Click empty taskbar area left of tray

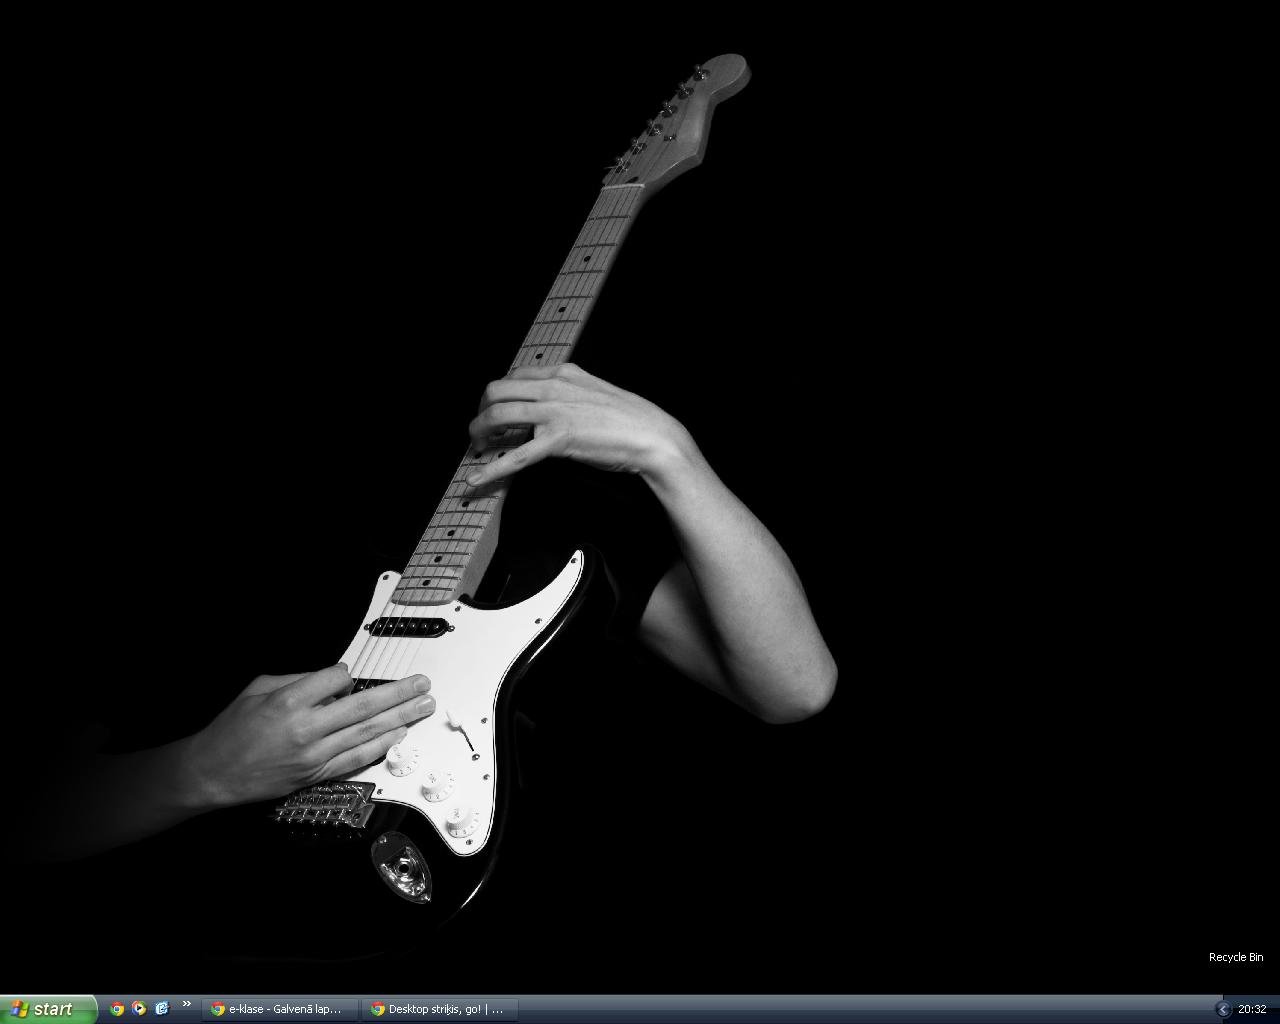pos(860,1009)
